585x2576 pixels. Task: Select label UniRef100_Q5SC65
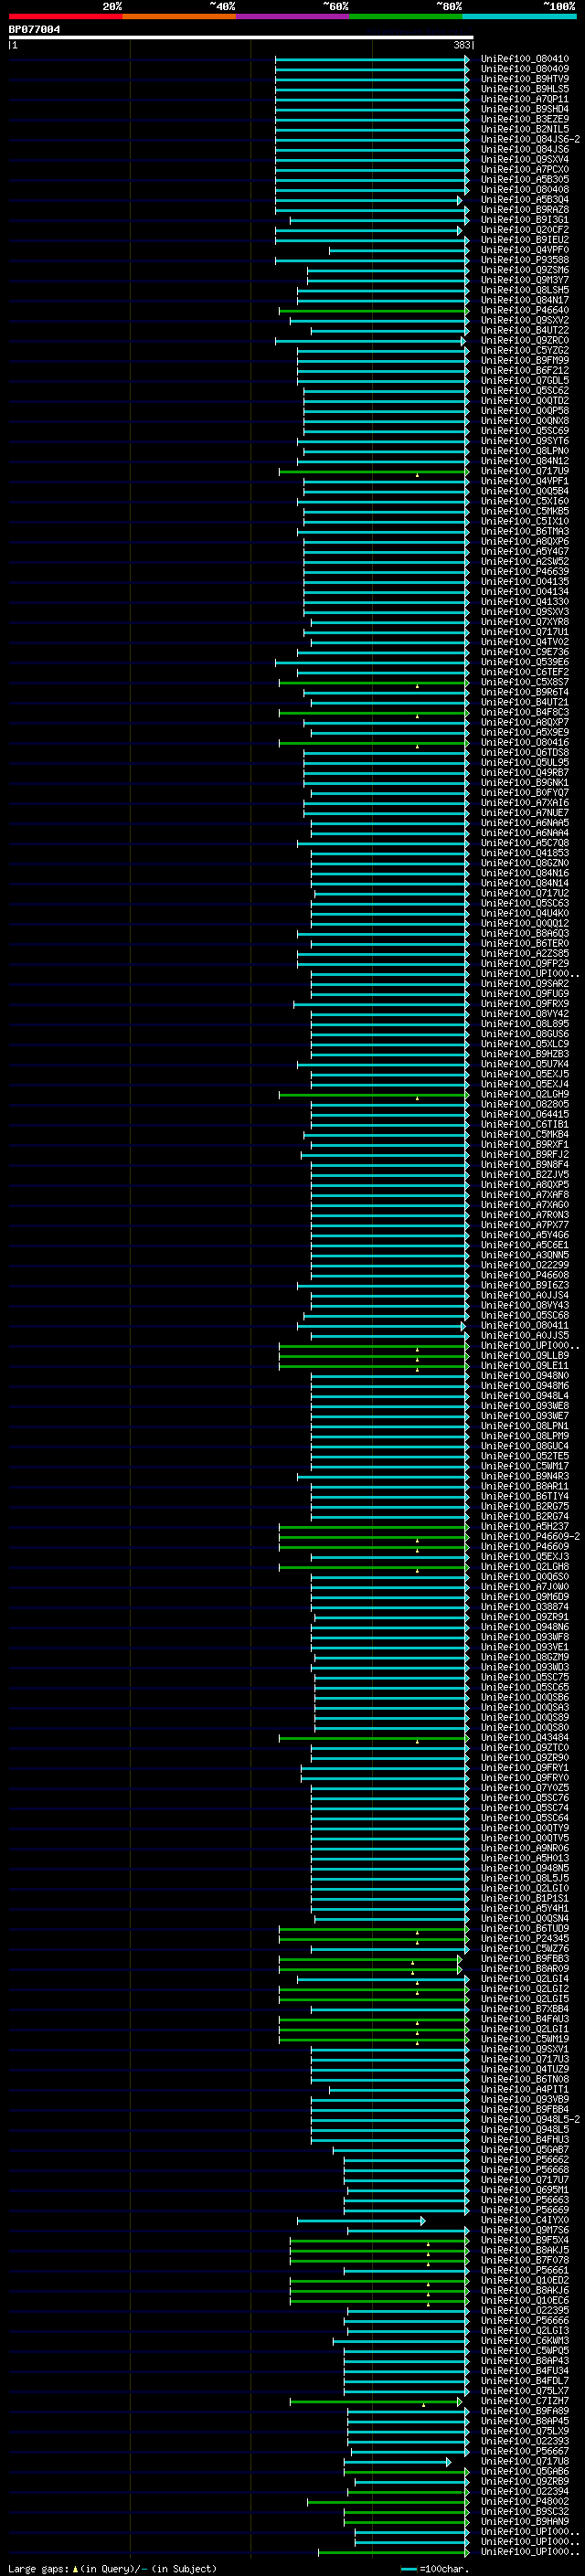point(525,1688)
